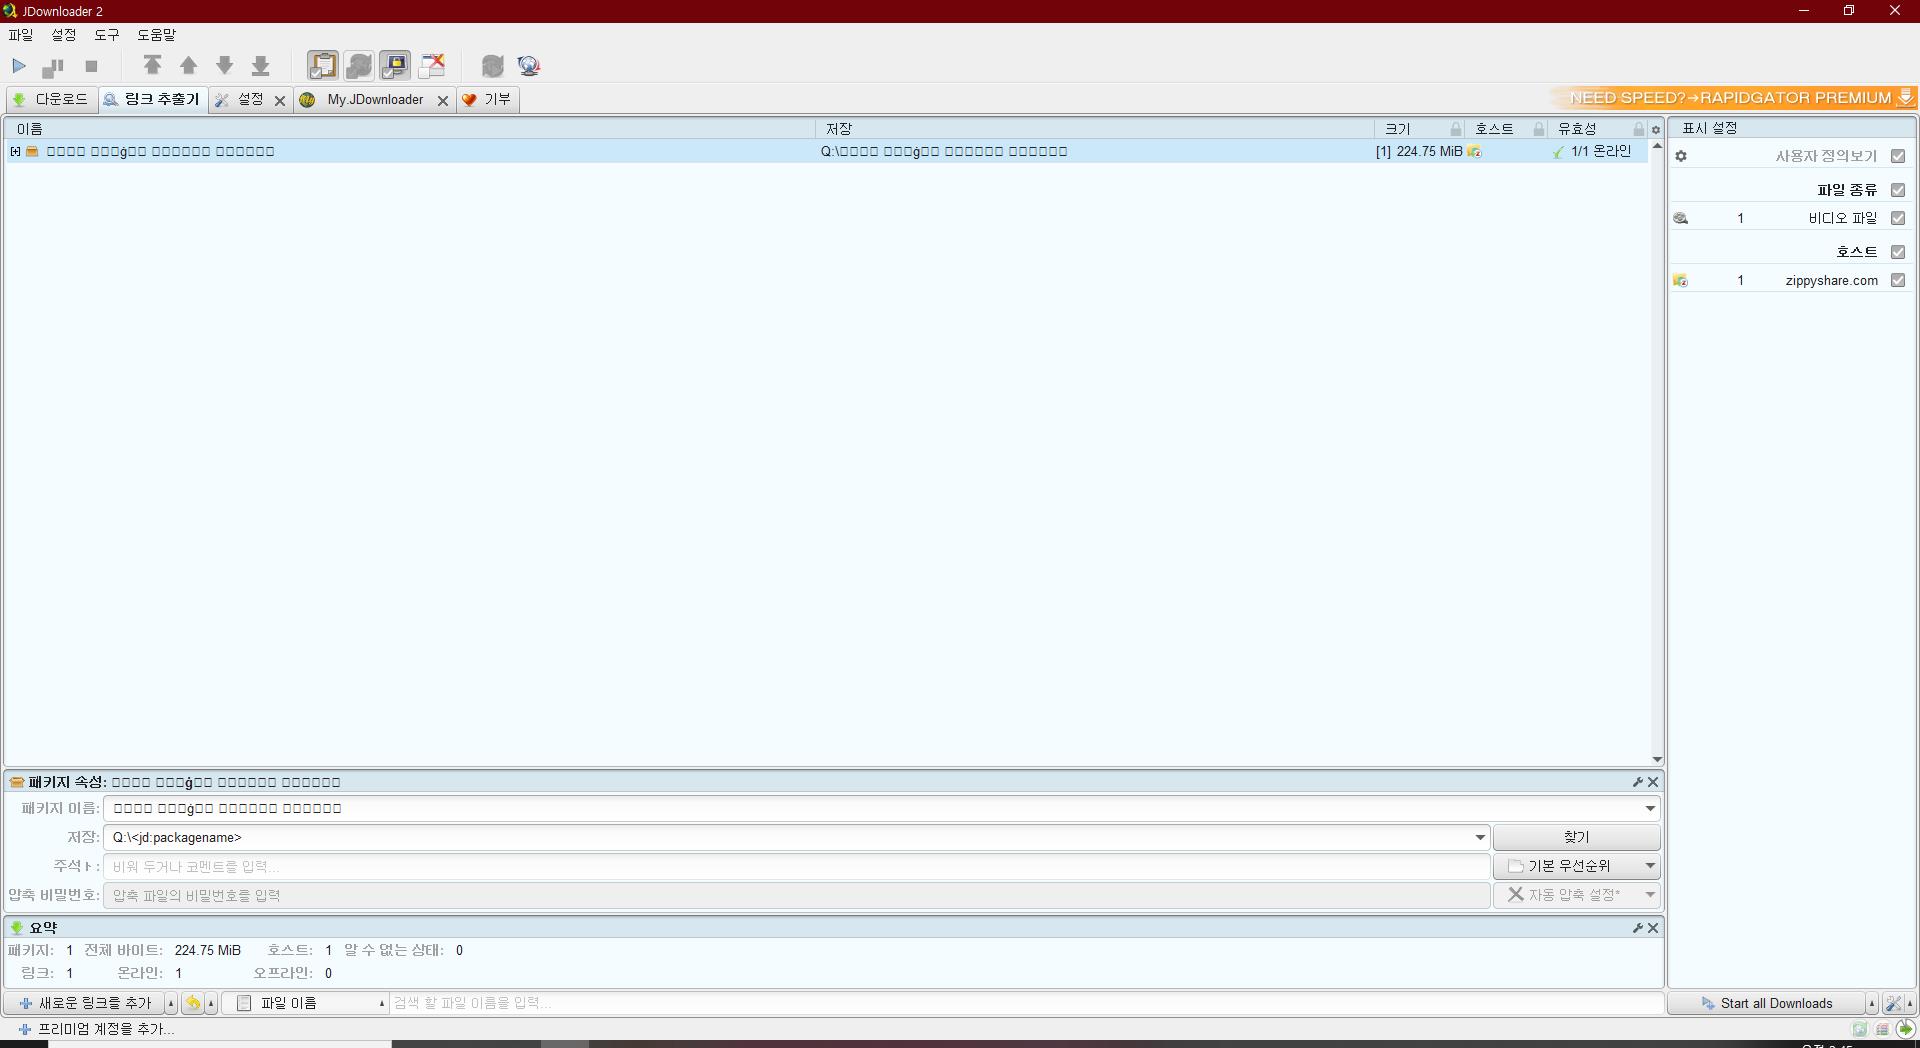Close the 설정 tab
This screenshot has height=1048, width=1920.
(280, 100)
